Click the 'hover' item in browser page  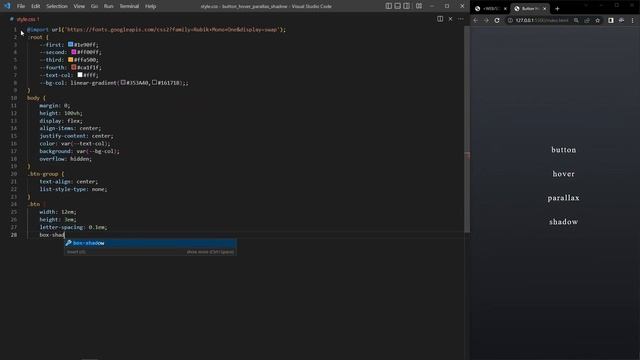tap(564, 174)
